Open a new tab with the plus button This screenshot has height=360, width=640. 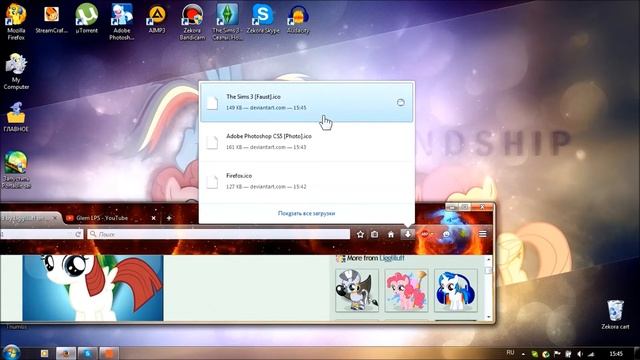pyautogui.click(x=169, y=218)
